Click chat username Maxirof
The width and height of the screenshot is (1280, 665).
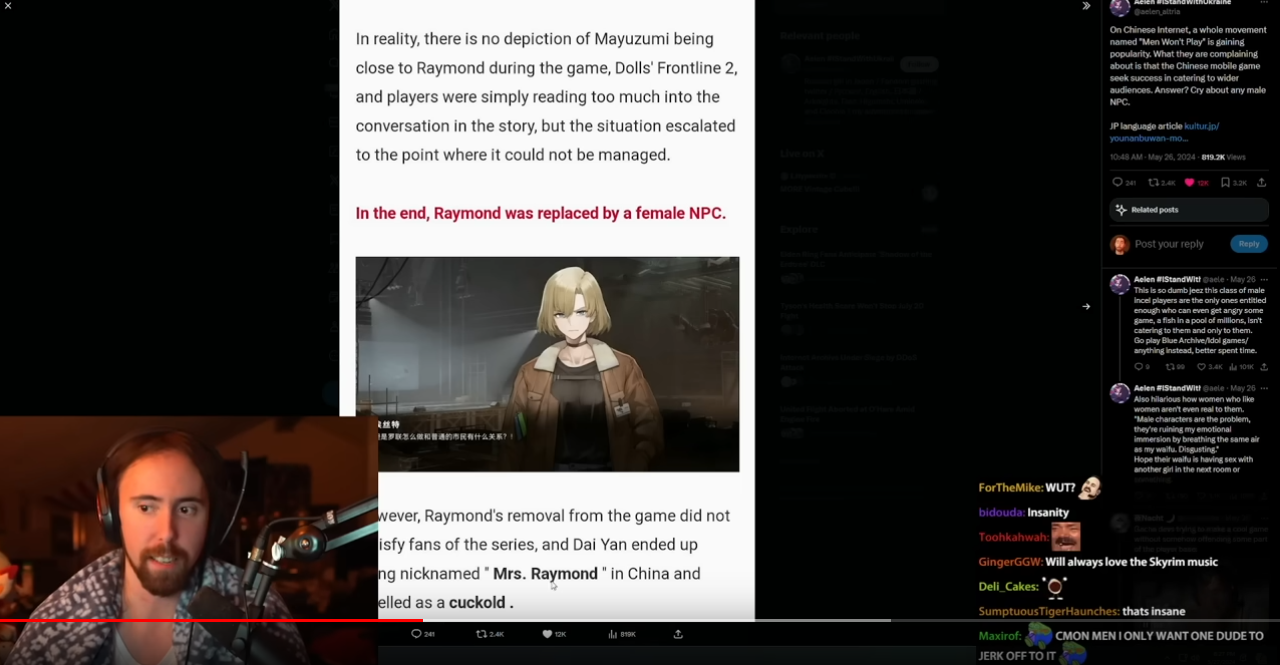[999, 636]
